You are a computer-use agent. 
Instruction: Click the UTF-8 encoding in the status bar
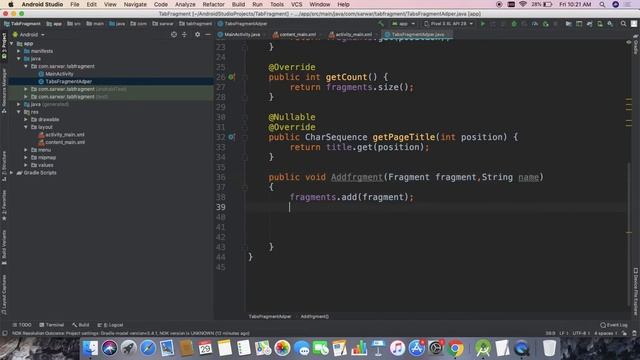point(580,333)
